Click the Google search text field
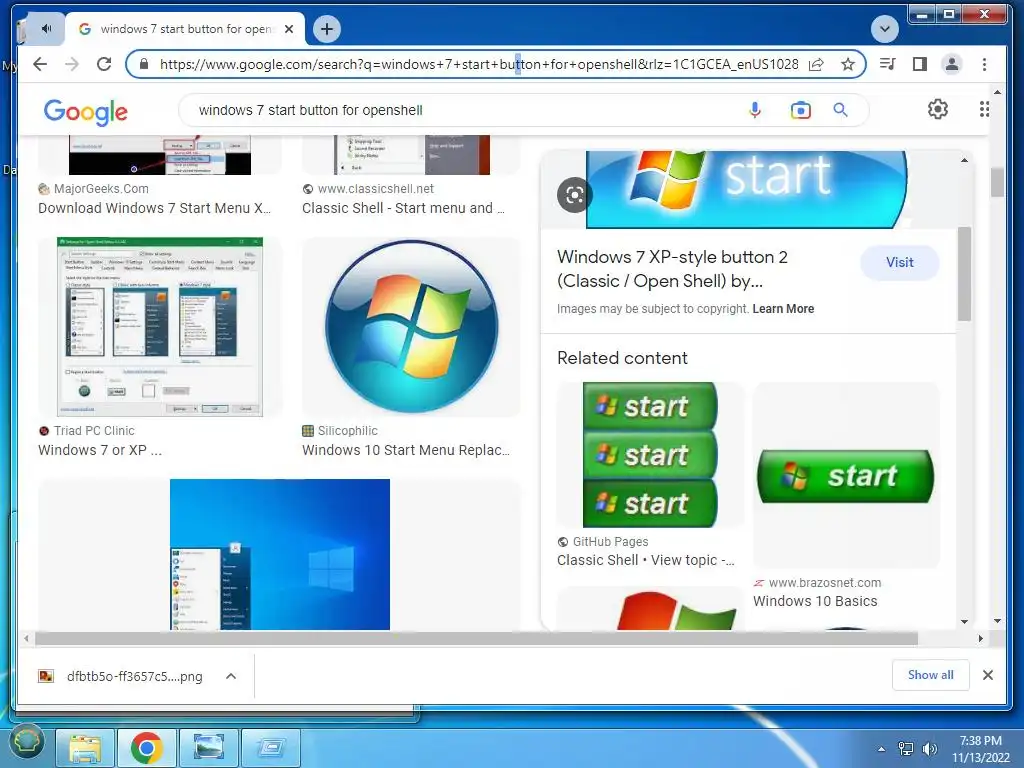1024x768 pixels. 464,110
